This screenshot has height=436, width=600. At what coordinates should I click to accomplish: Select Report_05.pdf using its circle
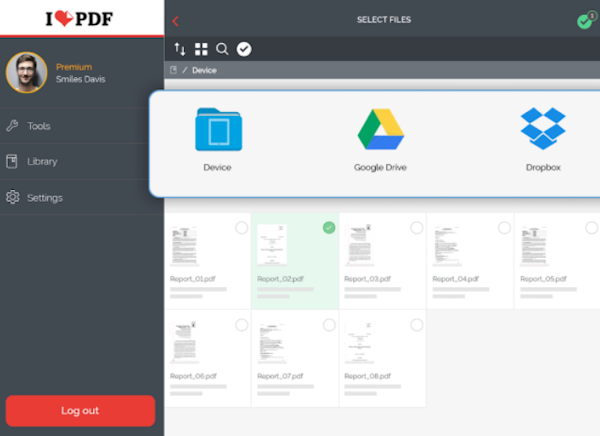pyautogui.click(x=592, y=228)
